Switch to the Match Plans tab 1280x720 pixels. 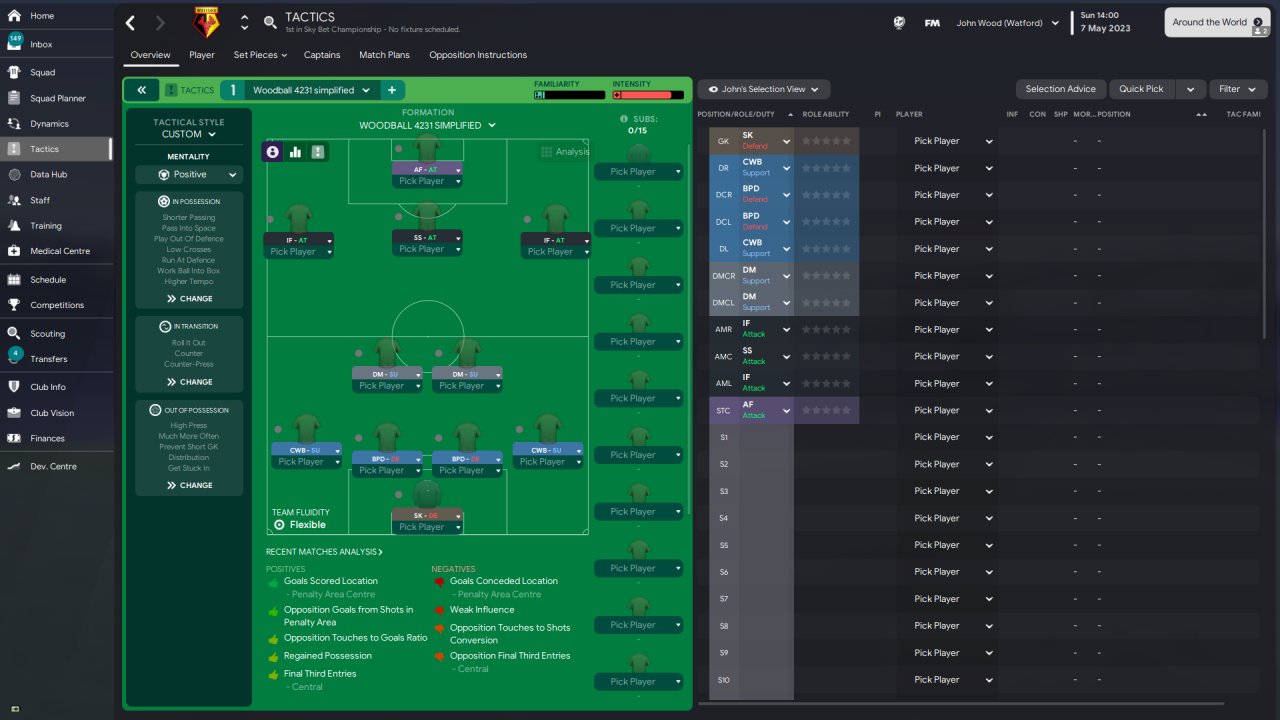pyautogui.click(x=384, y=55)
